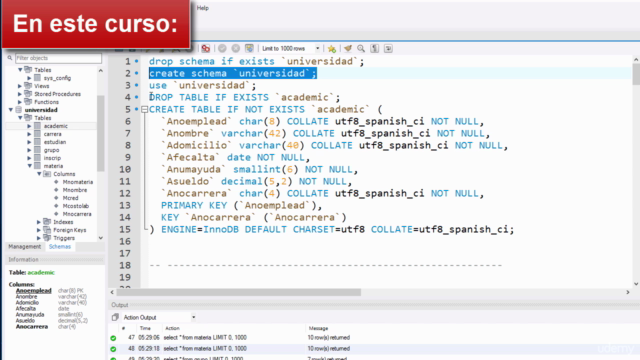Click the Mnomateria column diamond icon
The image size is (640, 360).
(x=56, y=182)
